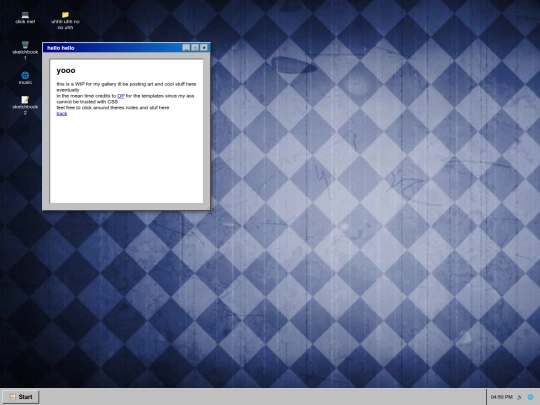
Task: Click the empty taskbar area beside Start
Action: (x=262, y=397)
